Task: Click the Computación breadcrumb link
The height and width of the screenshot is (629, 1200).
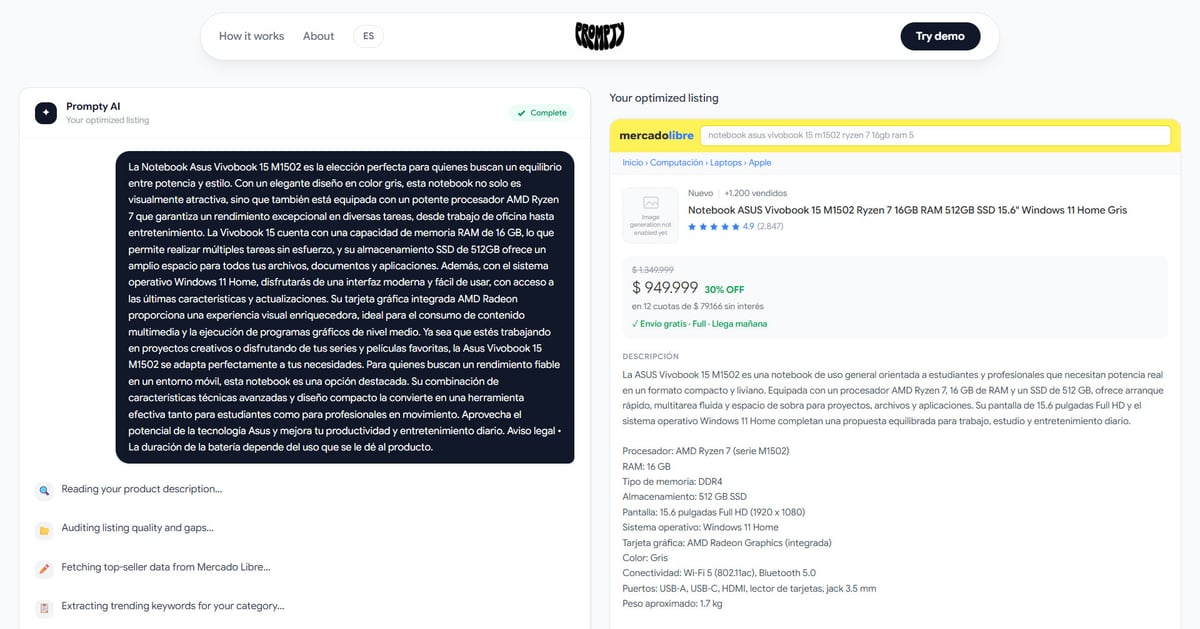Action: click(x=677, y=162)
